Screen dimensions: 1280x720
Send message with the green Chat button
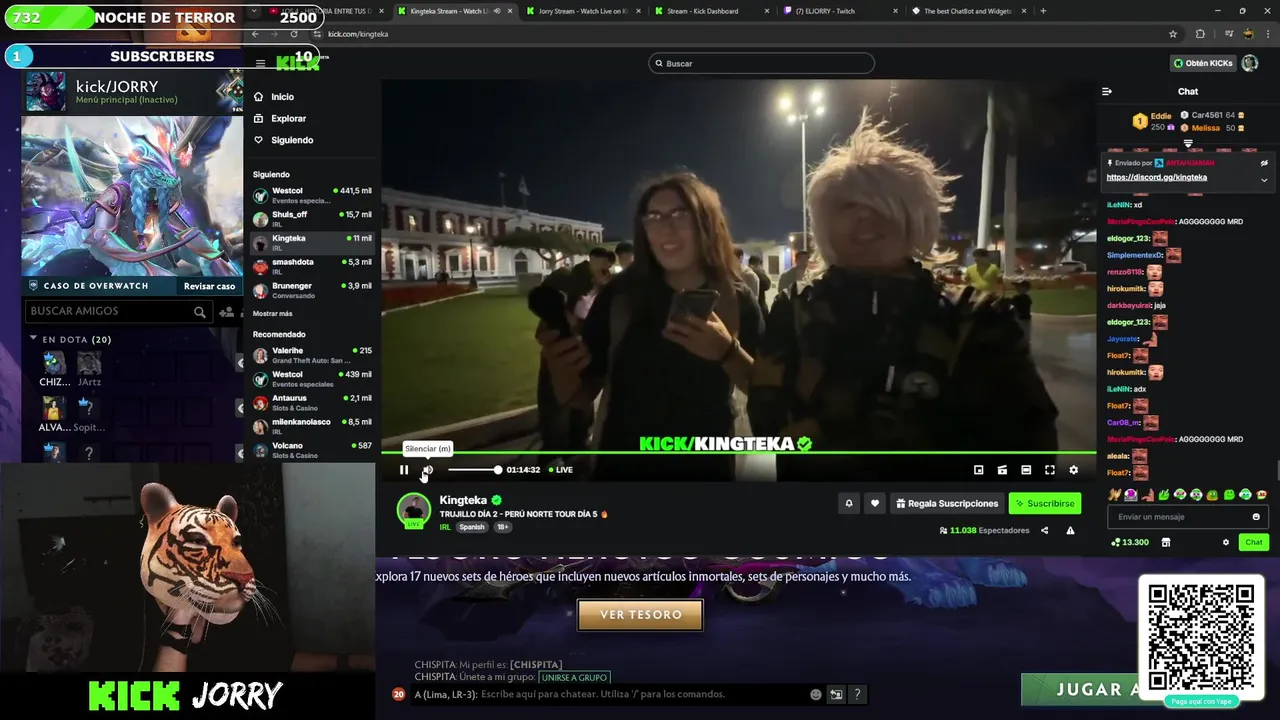point(1254,542)
